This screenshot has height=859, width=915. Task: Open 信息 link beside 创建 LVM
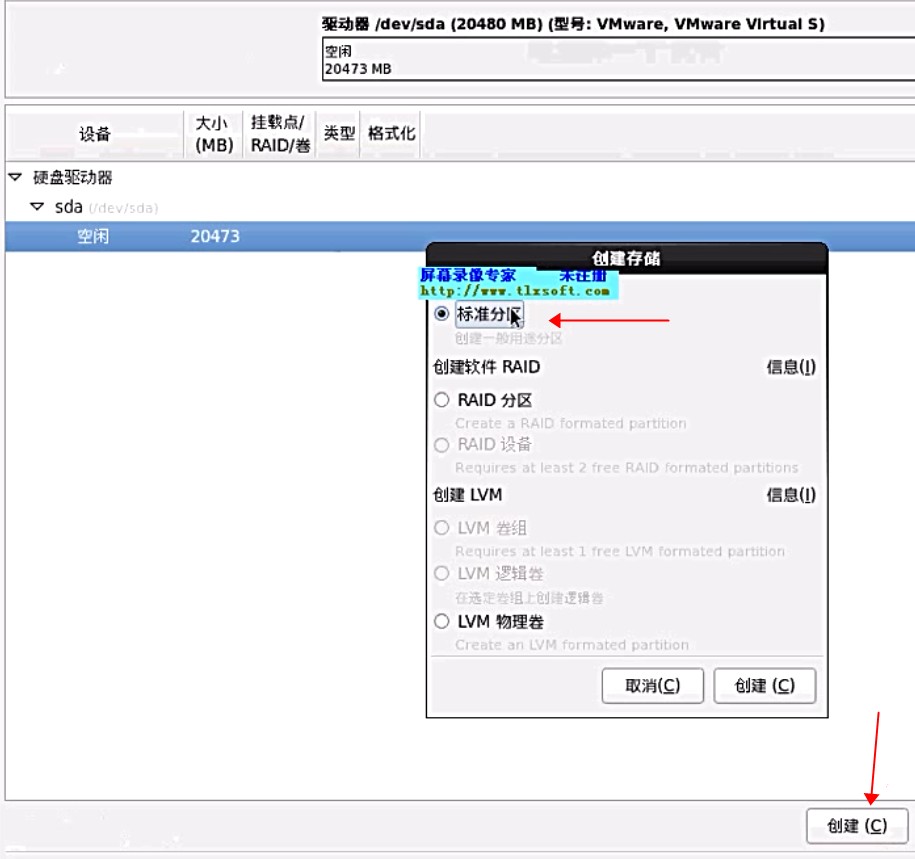[x=791, y=495]
